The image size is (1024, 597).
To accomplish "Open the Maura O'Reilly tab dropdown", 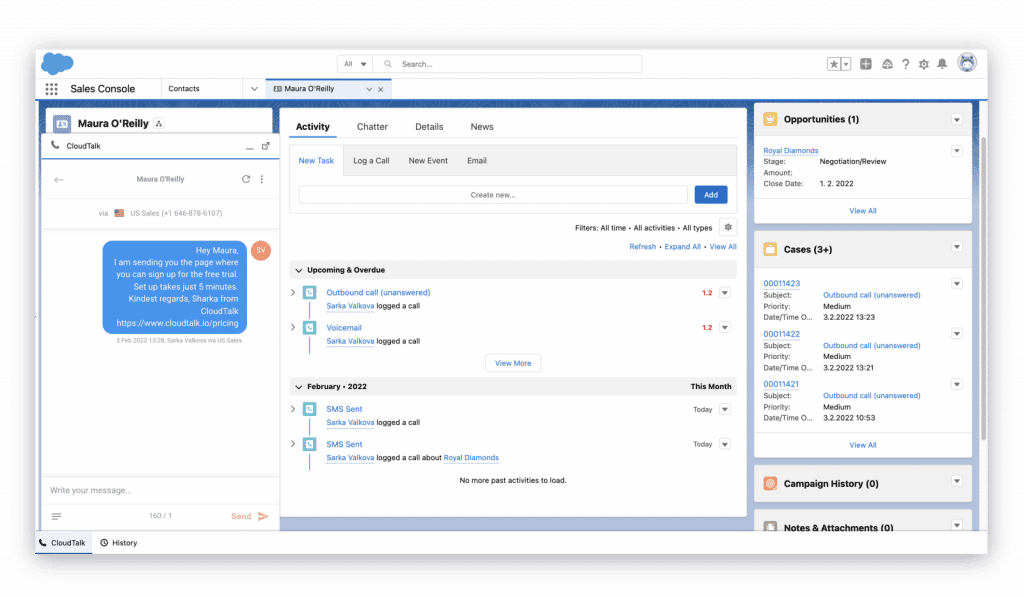I will point(369,89).
